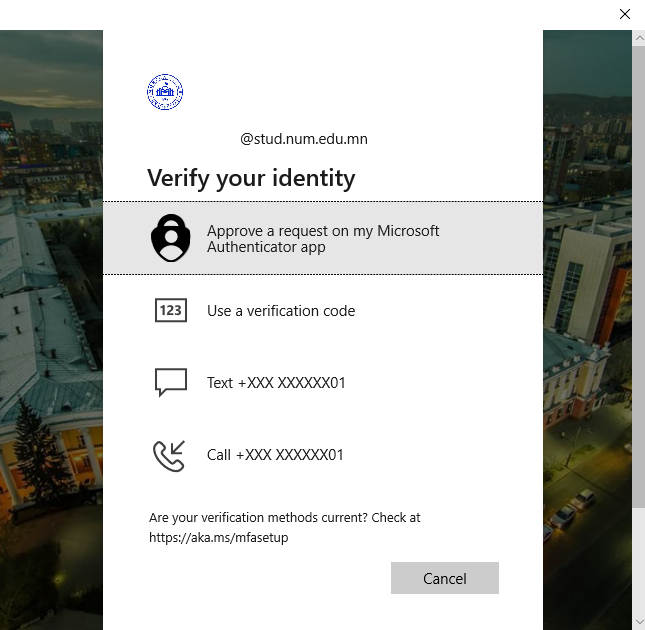
Task: Click 'Are your verification methods current?' text
Action: click(258, 518)
